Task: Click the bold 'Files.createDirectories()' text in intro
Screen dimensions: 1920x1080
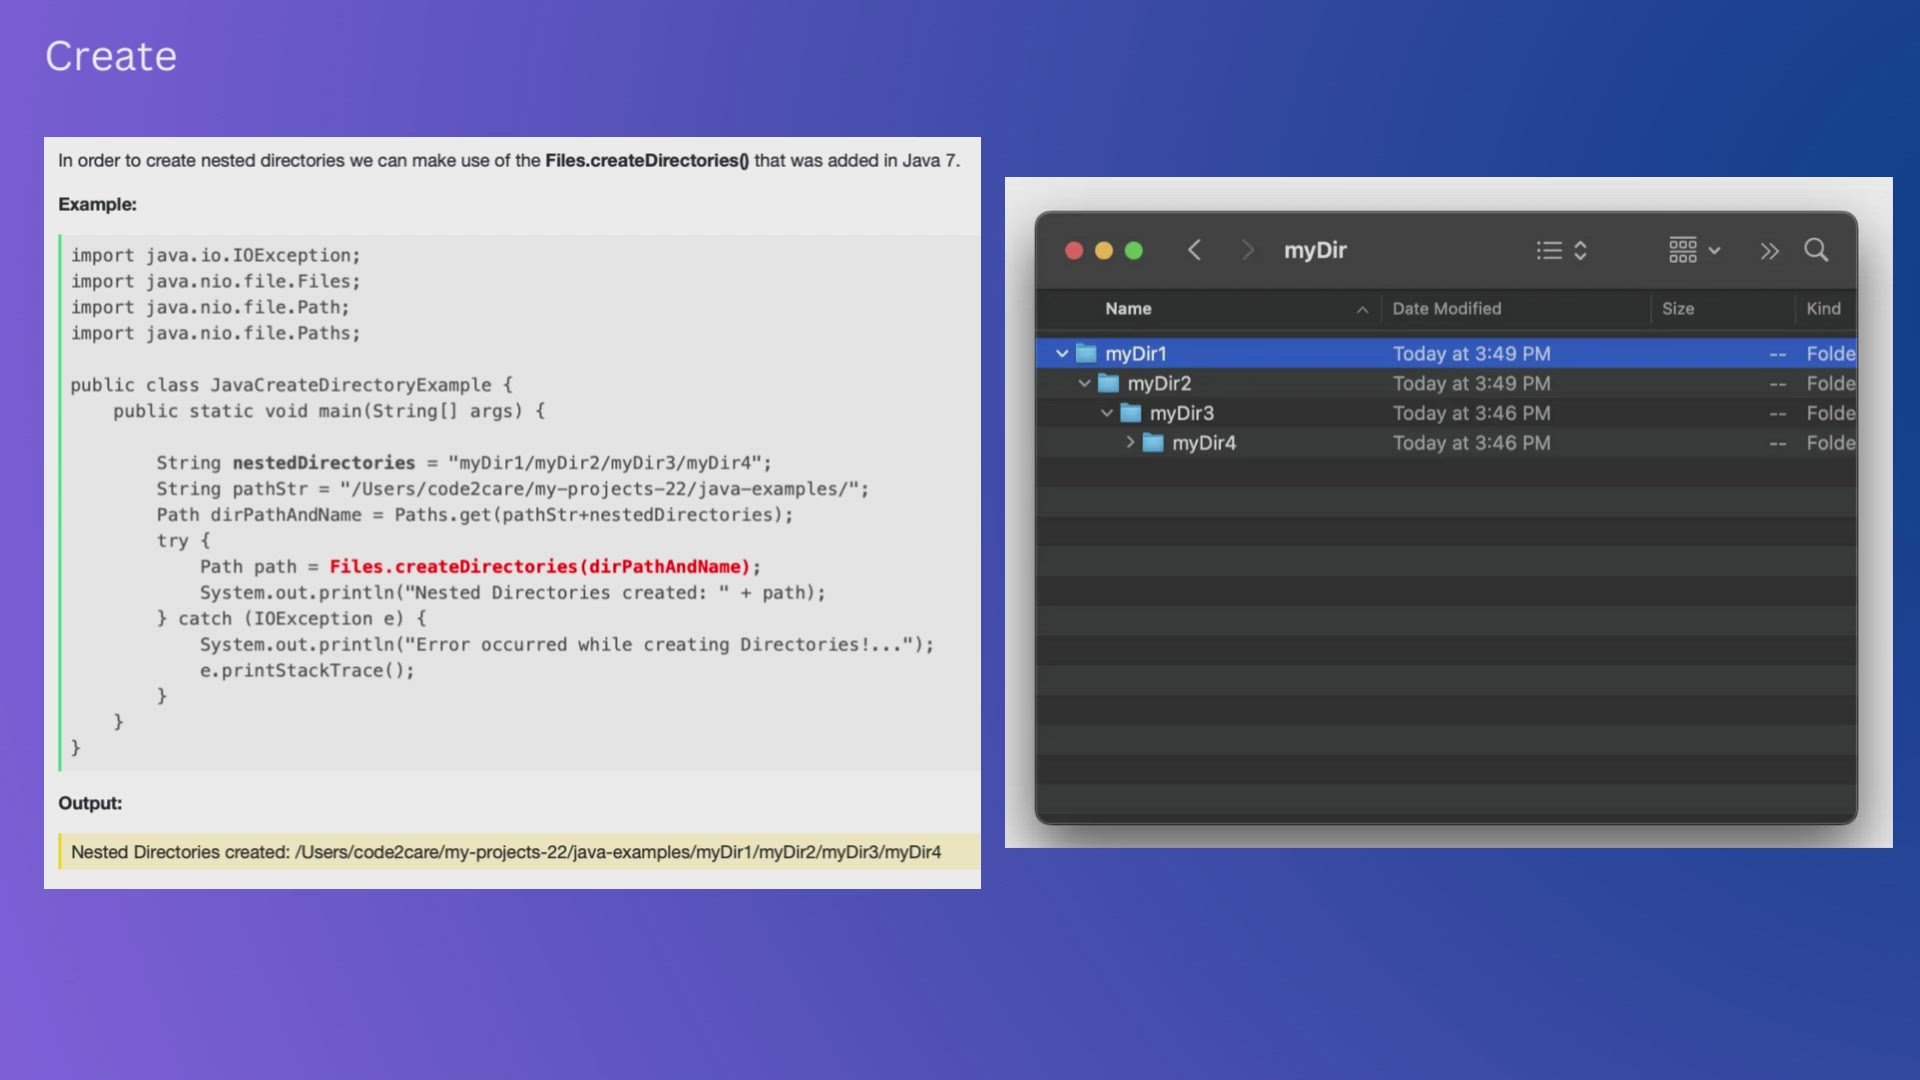Action: coord(646,160)
